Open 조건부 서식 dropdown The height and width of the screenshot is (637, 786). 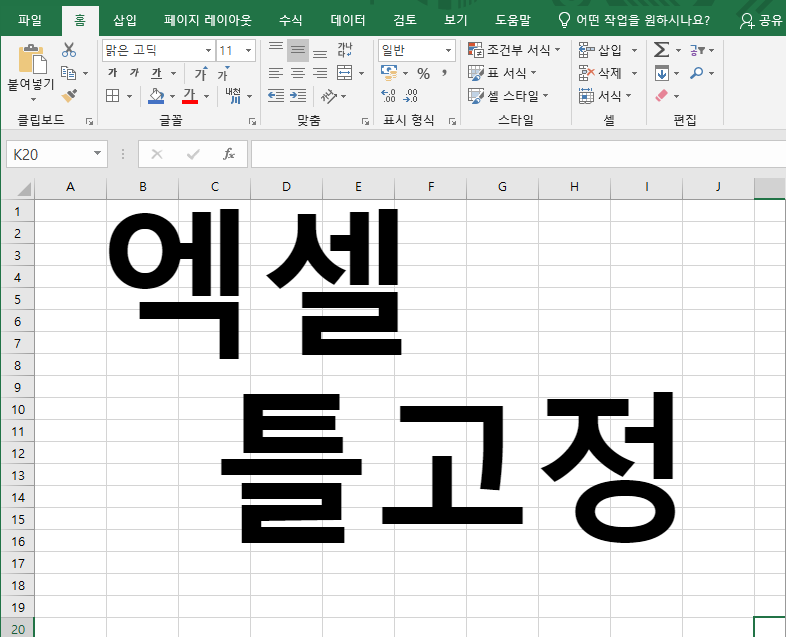pos(514,50)
